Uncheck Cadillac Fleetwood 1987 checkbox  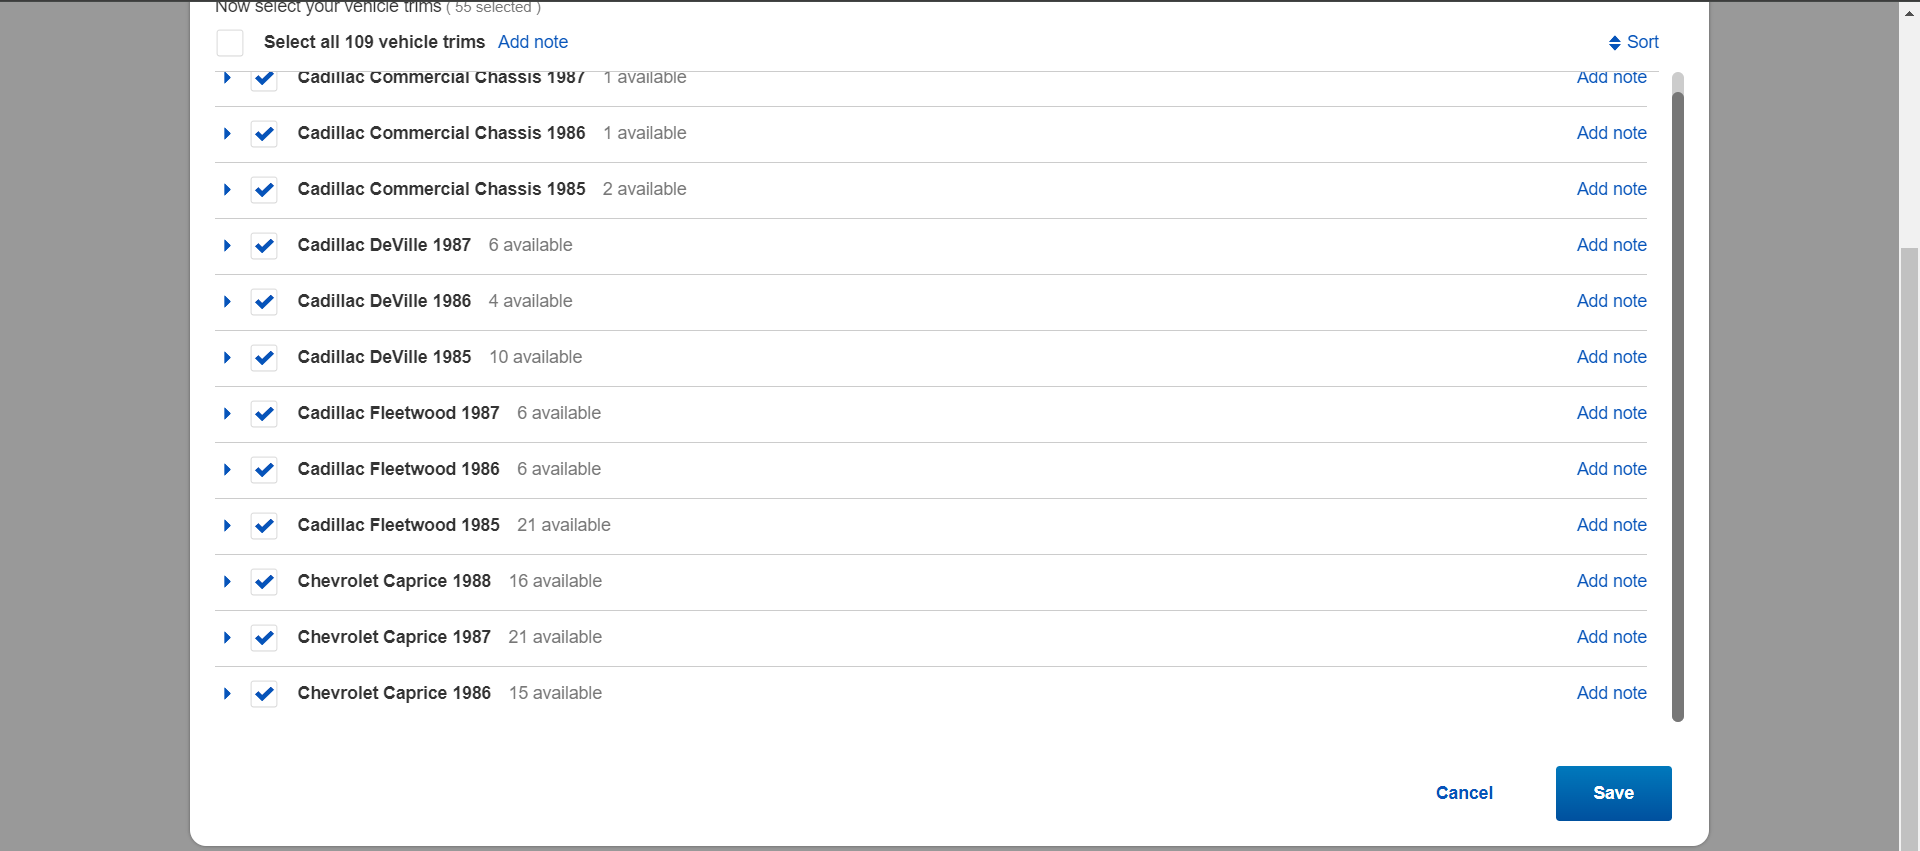(264, 413)
